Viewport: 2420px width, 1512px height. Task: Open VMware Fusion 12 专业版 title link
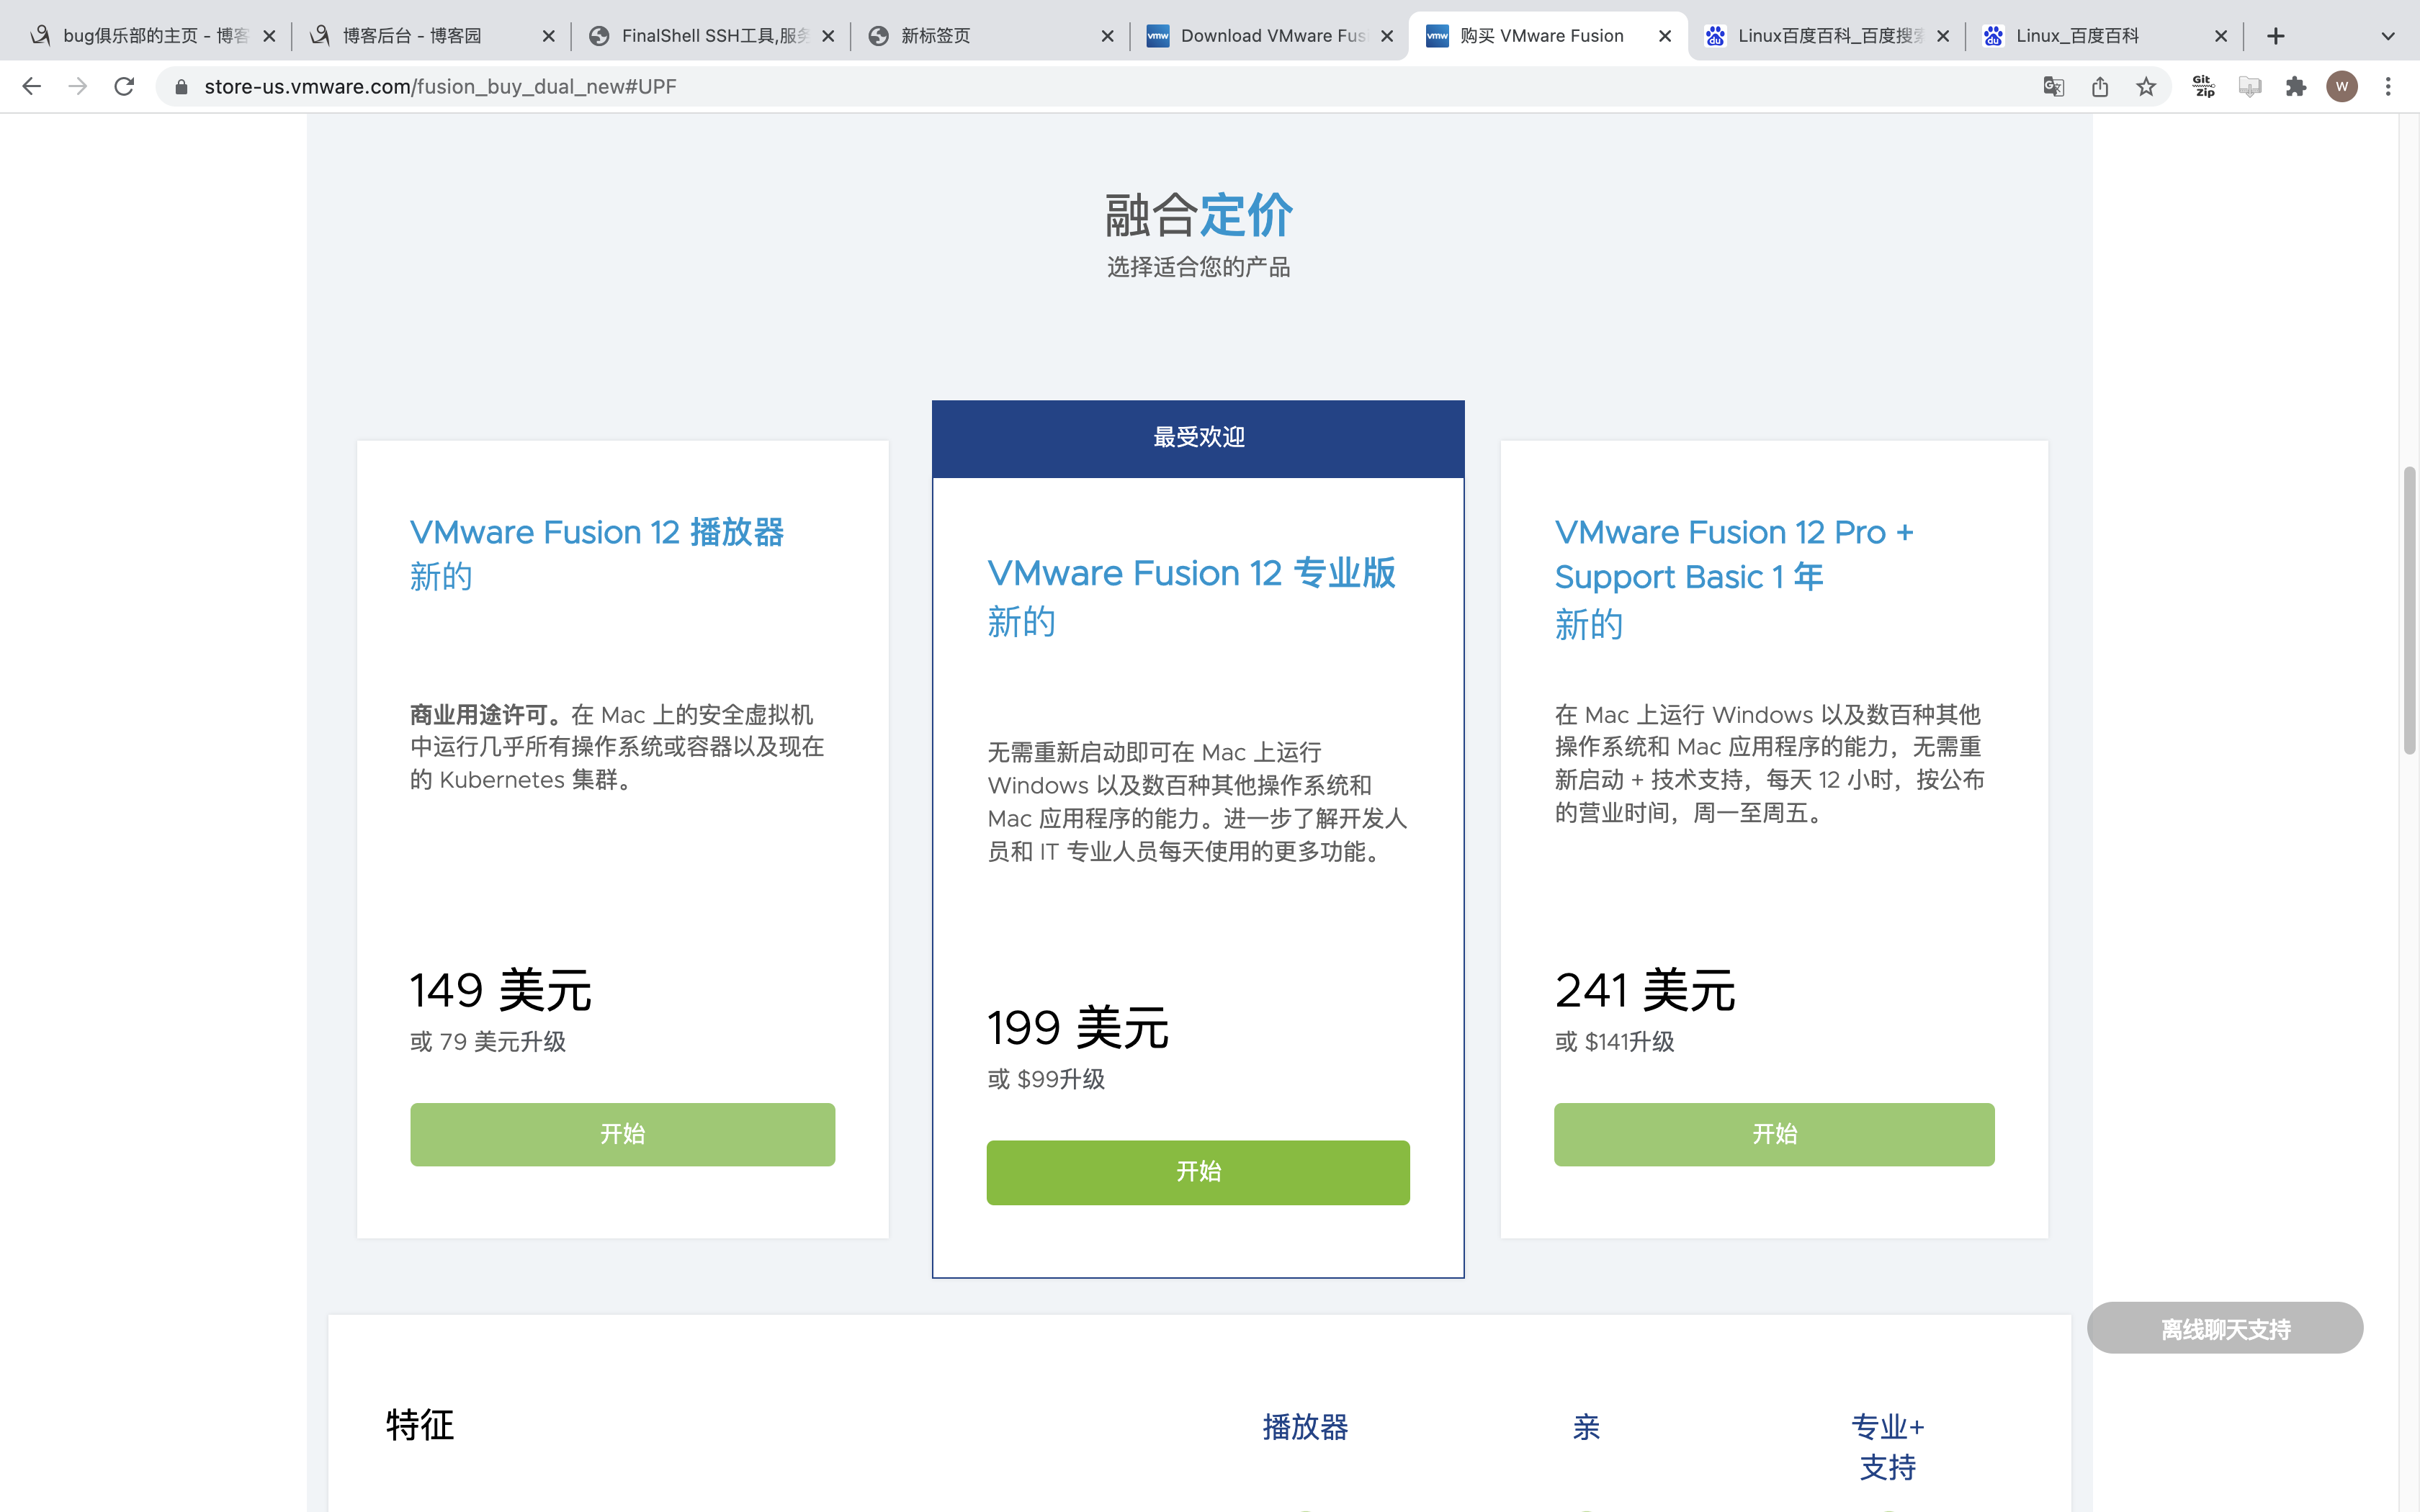[1190, 574]
